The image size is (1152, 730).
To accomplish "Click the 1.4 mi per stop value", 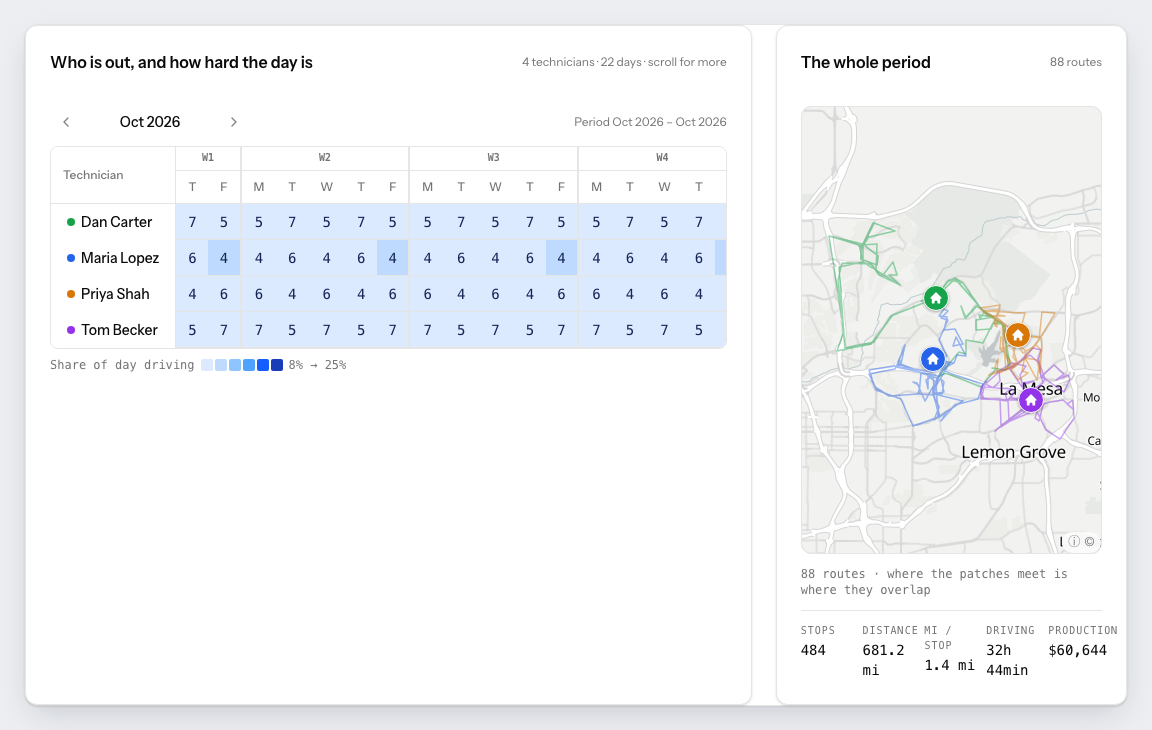I will pos(949,665).
